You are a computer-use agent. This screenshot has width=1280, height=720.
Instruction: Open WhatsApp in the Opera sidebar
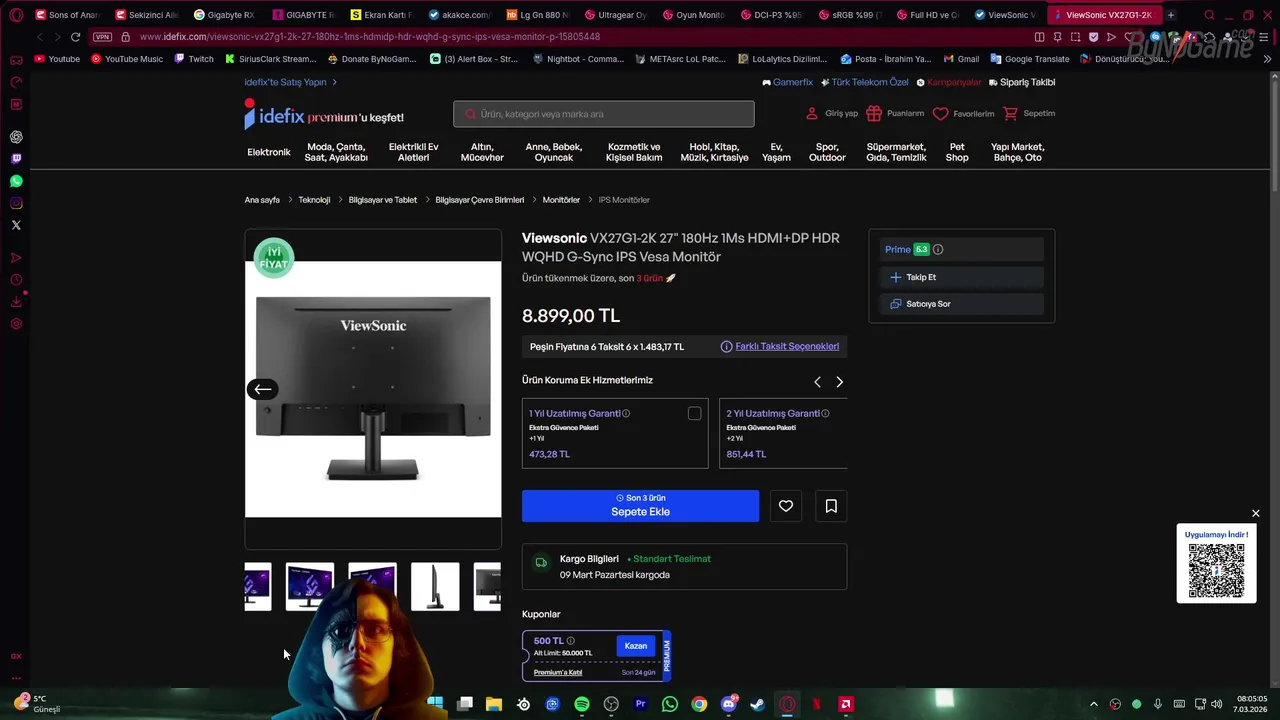tap(16, 181)
